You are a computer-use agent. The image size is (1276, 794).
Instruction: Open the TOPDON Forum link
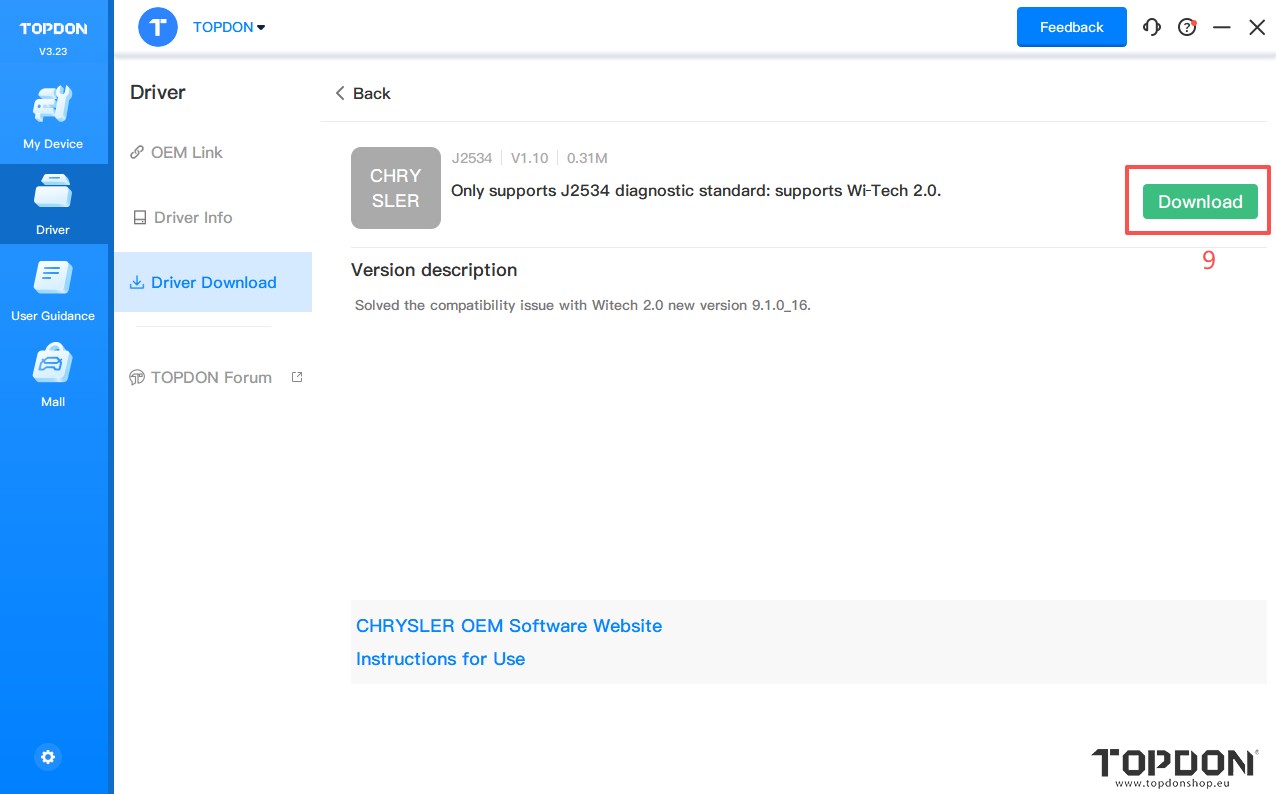[210, 377]
